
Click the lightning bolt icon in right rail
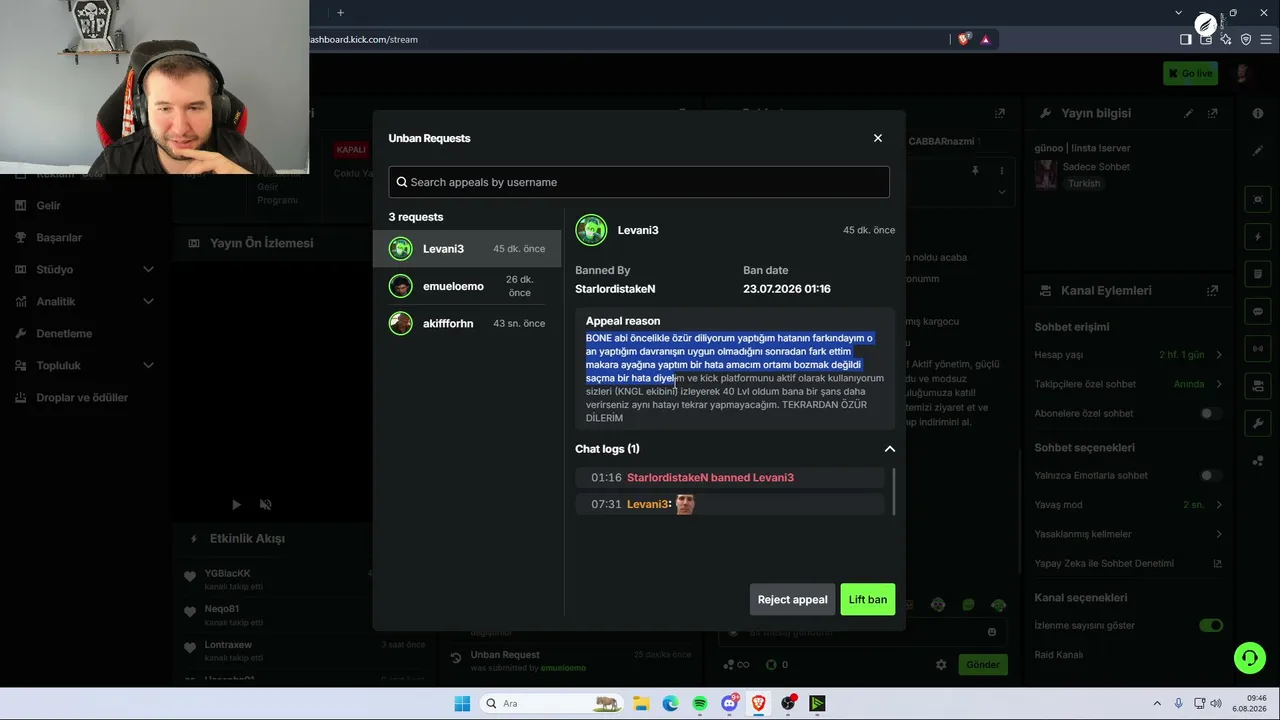tap(1258, 237)
